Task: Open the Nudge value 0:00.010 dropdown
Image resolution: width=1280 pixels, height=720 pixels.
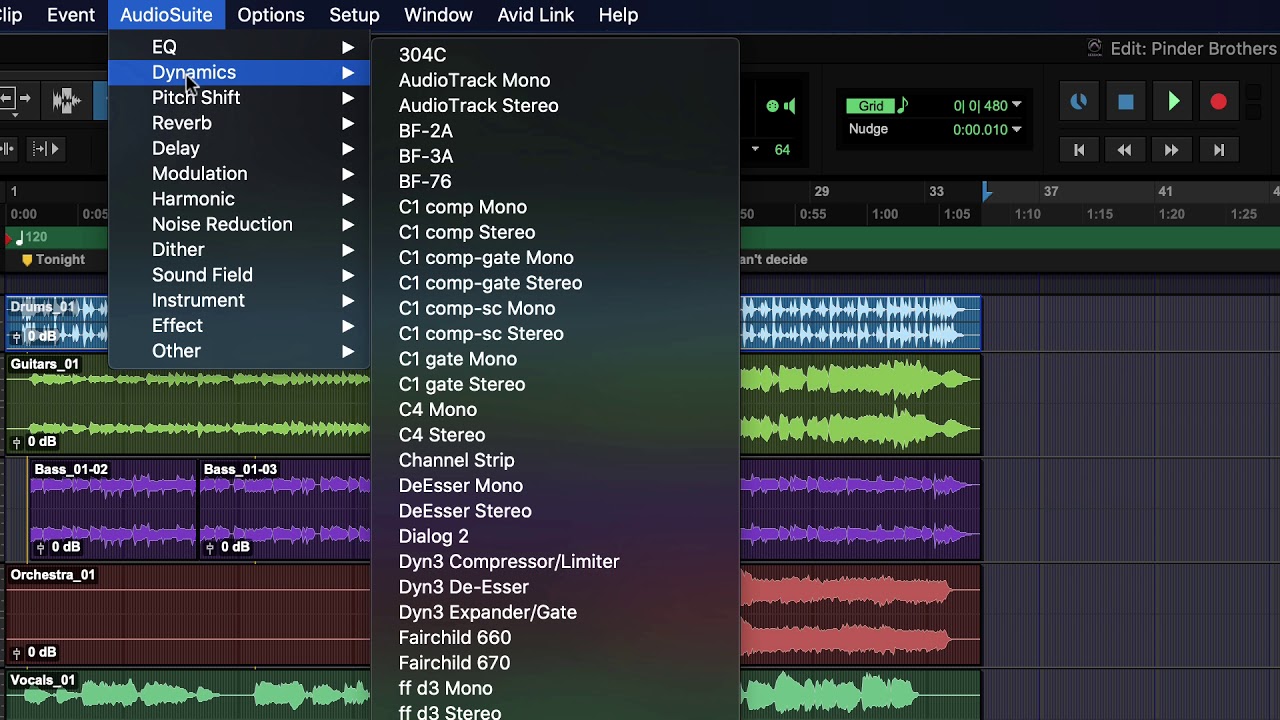Action: click(x=1016, y=129)
